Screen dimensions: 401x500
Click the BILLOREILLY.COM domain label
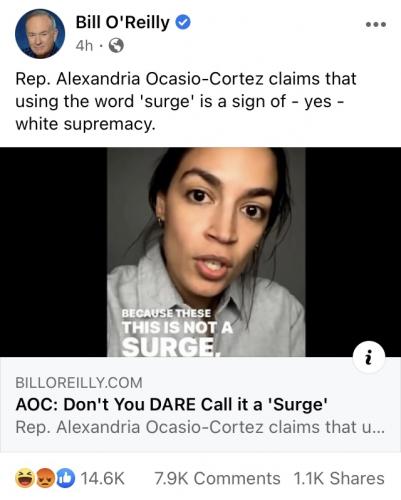(79, 383)
